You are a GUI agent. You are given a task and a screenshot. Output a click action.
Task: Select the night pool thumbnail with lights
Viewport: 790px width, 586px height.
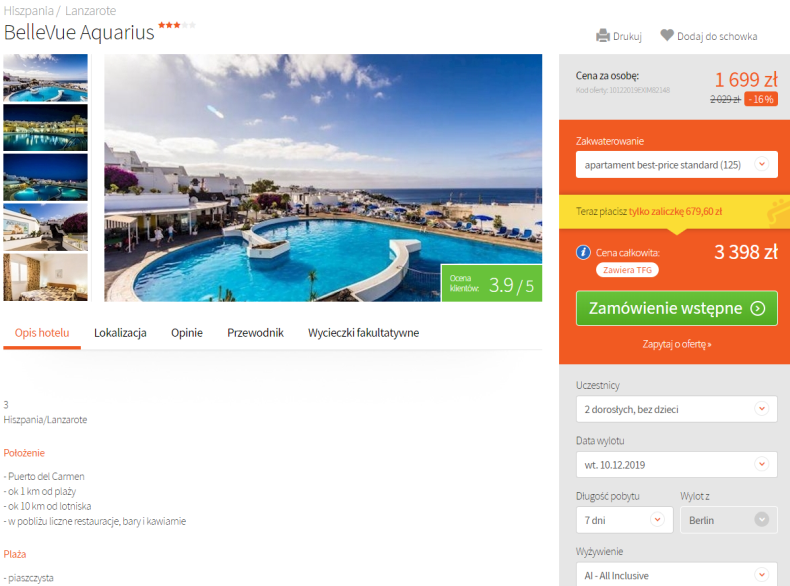tap(45, 127)
